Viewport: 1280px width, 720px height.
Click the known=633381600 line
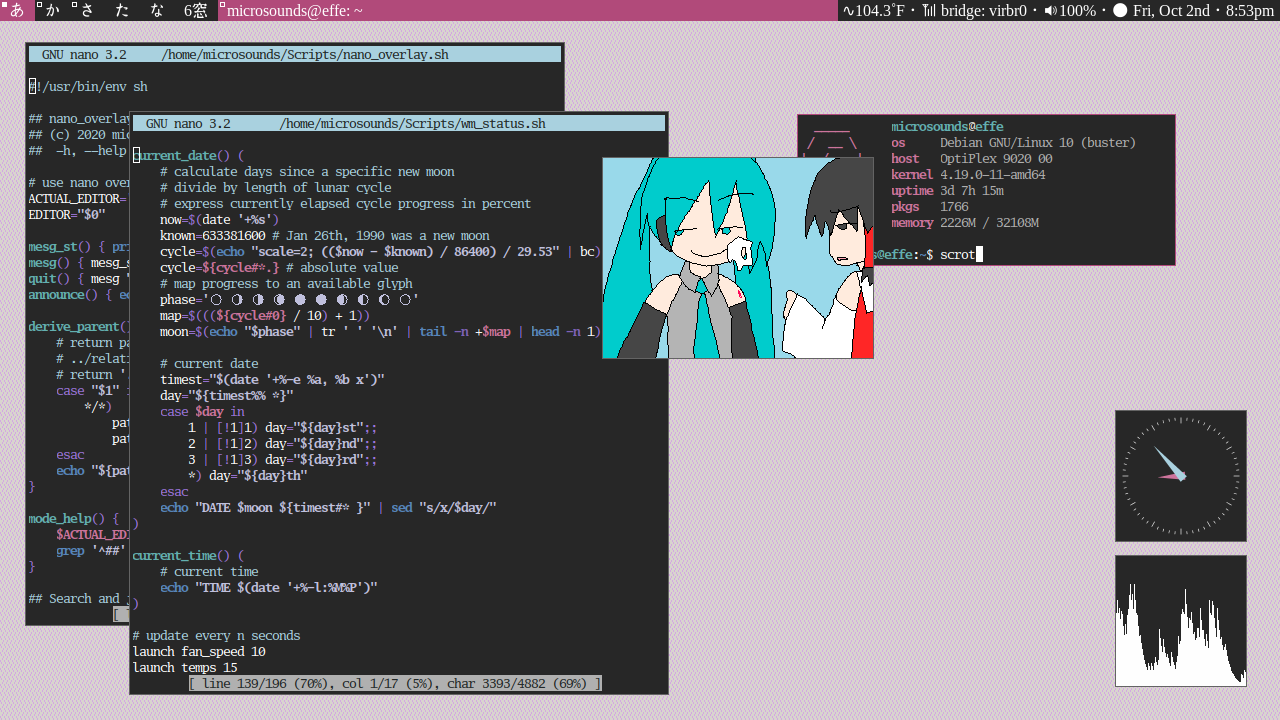[x=325, y=235]
